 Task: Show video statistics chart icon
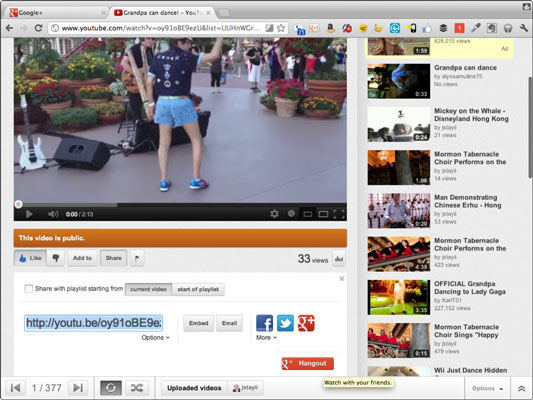click(339, 259)
